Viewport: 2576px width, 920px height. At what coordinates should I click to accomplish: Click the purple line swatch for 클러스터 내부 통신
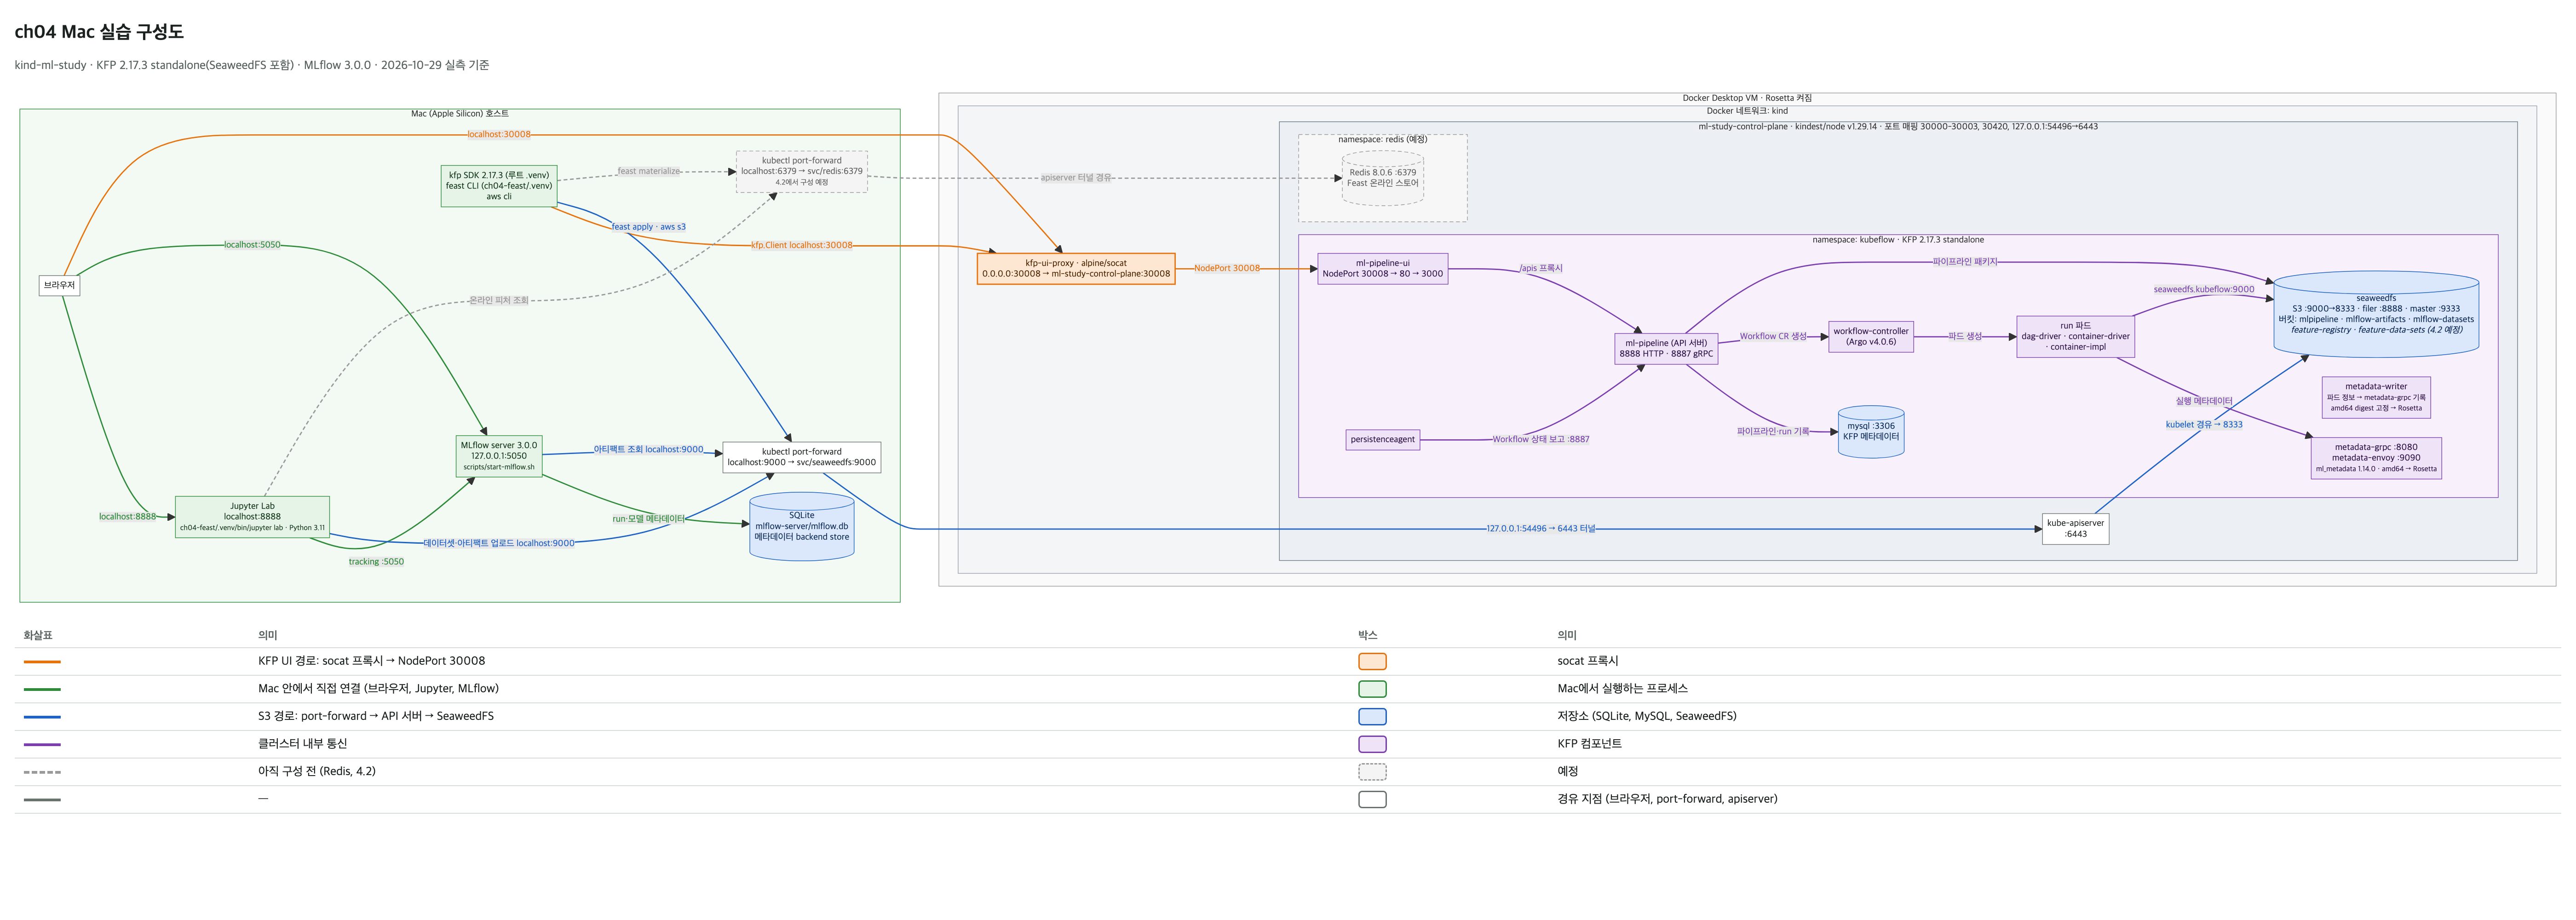42,744
